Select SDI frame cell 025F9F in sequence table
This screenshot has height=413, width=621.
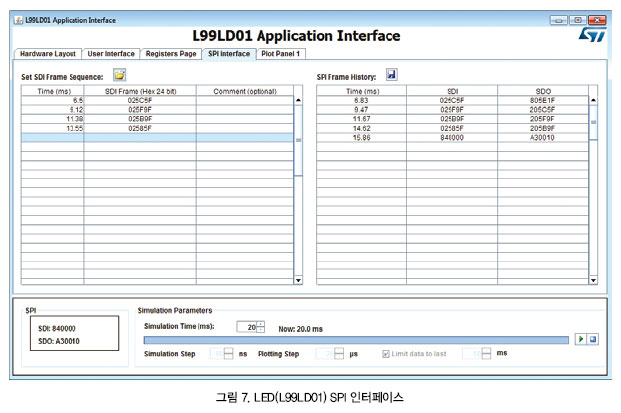point(140,110)
